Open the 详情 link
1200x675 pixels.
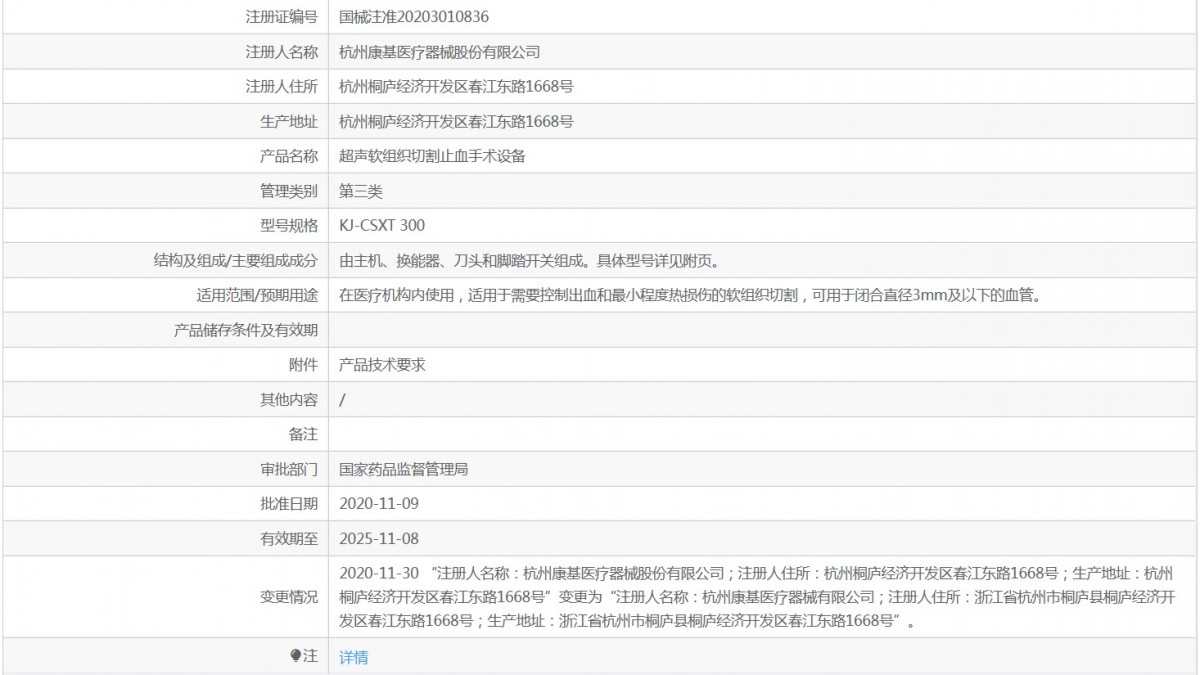[353, 657]
